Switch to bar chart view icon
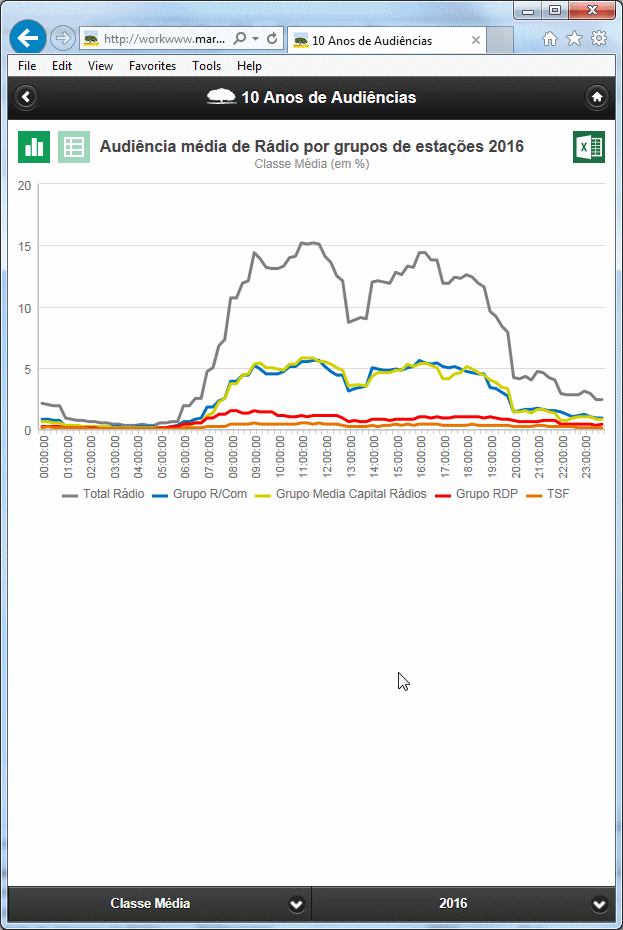Viewport: 623px width, 930px height. pos(34,147)
